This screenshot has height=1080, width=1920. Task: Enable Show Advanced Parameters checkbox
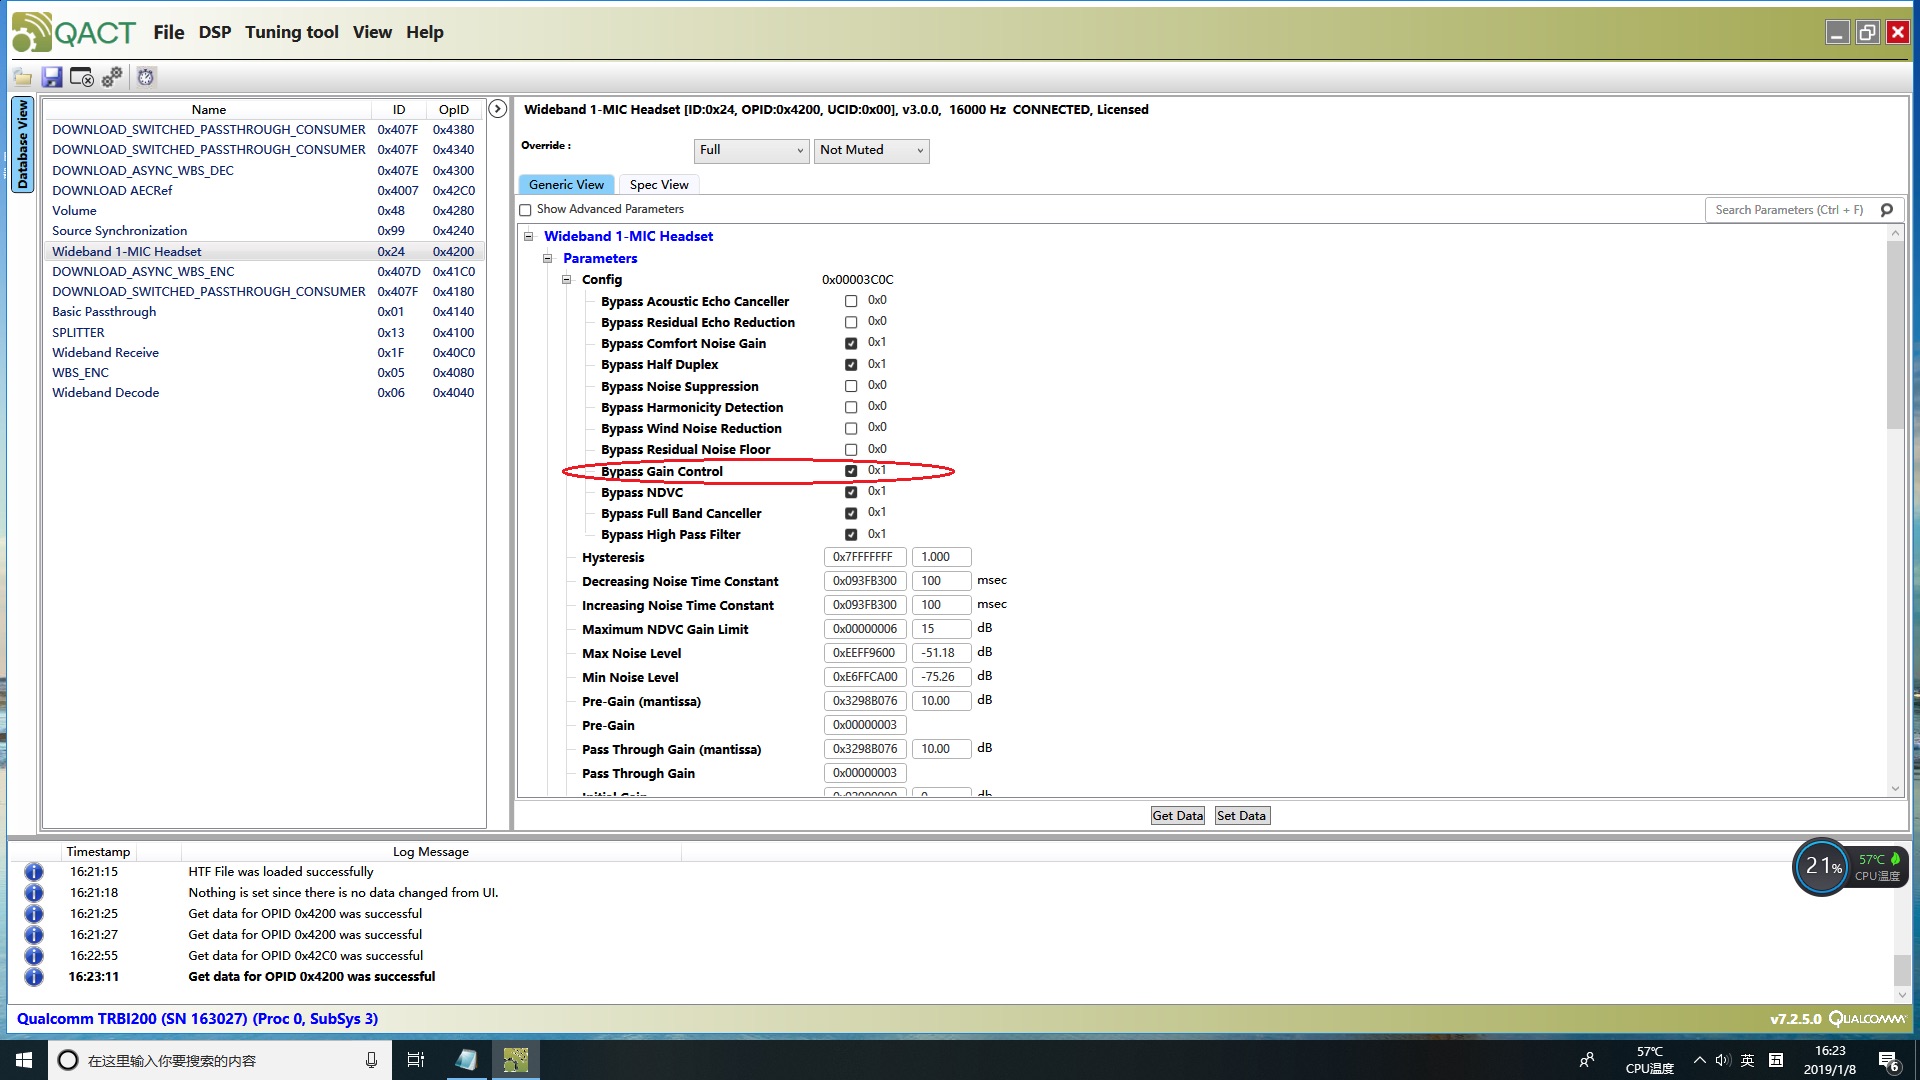point(525,210)
